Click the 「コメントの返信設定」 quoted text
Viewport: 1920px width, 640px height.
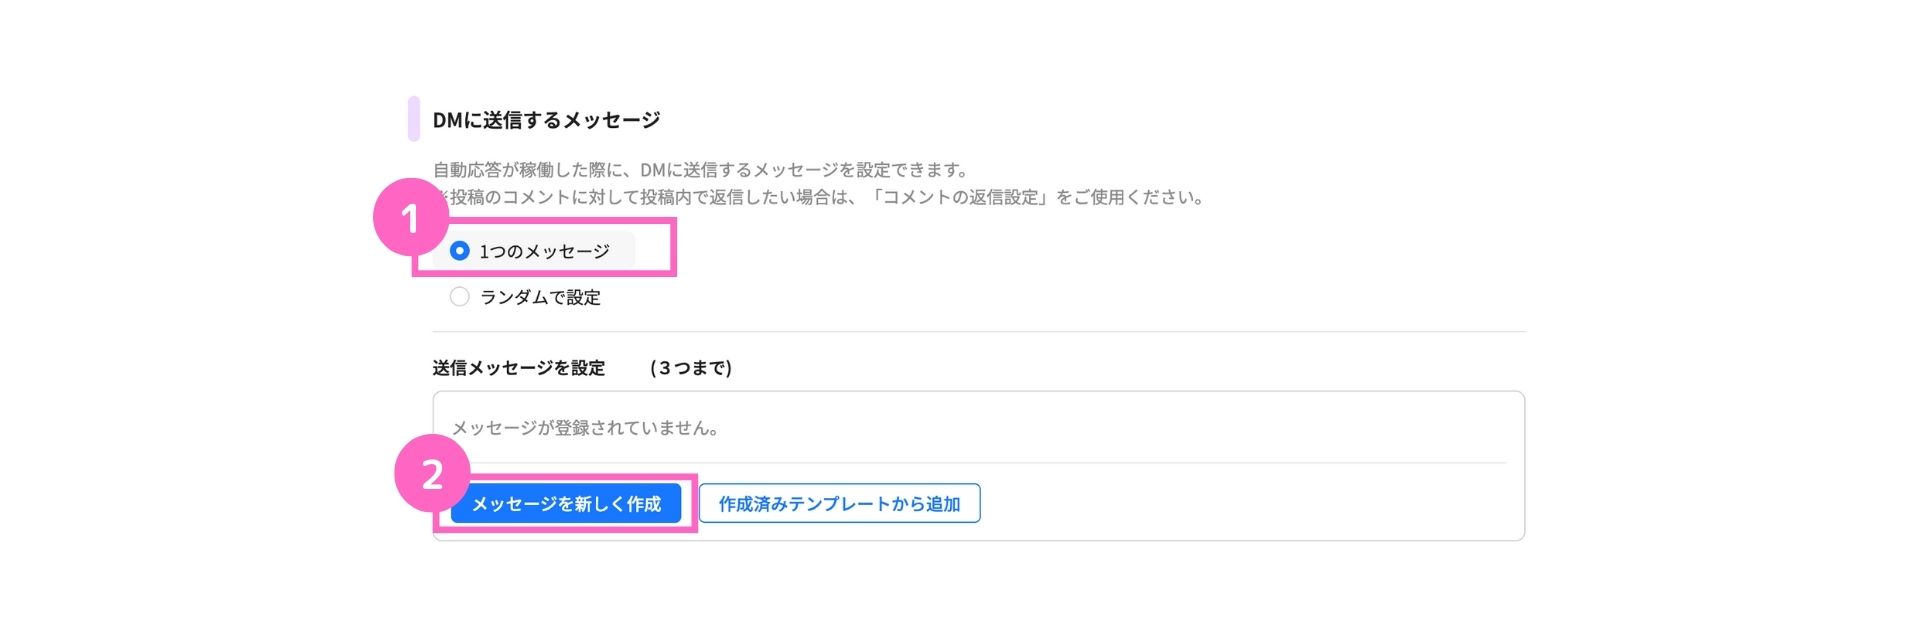pyautogui.click(x=959, y=197)
